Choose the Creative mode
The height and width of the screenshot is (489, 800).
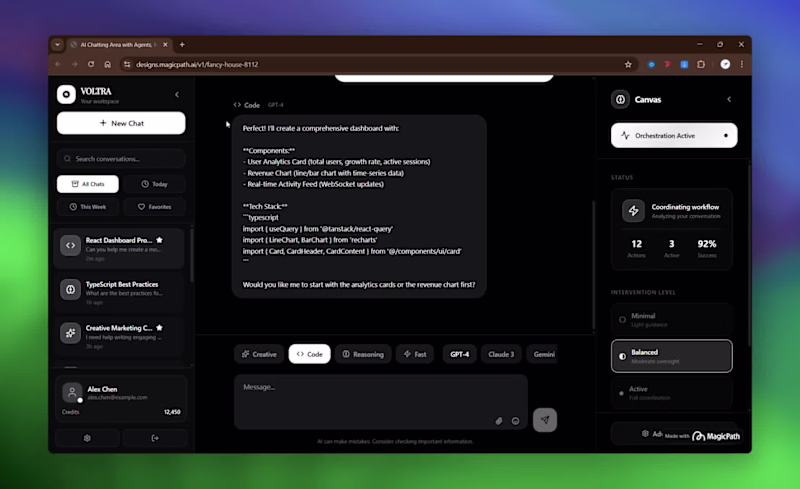[x=259, y=354]
